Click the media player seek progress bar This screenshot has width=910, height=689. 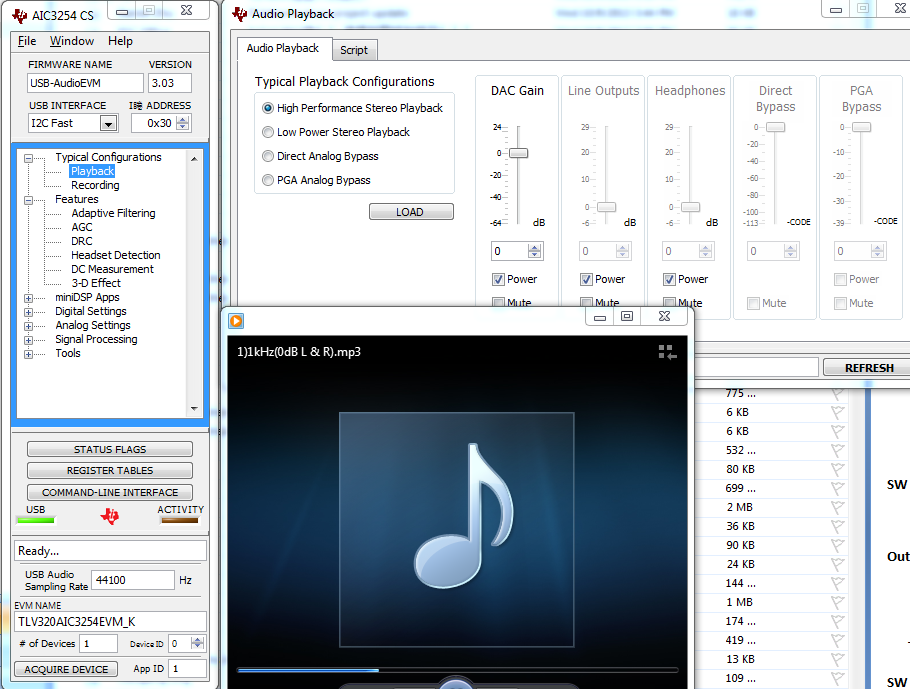tap(457, 670)
